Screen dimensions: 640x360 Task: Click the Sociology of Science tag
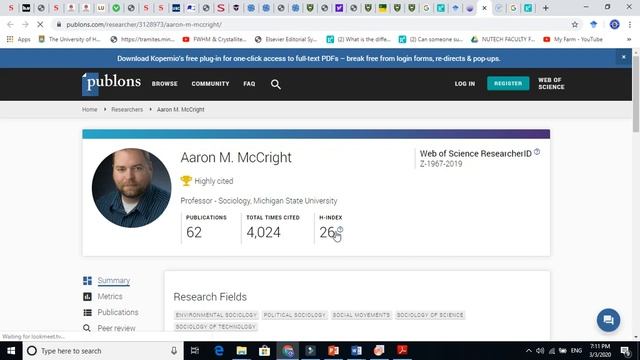[430, 315]
